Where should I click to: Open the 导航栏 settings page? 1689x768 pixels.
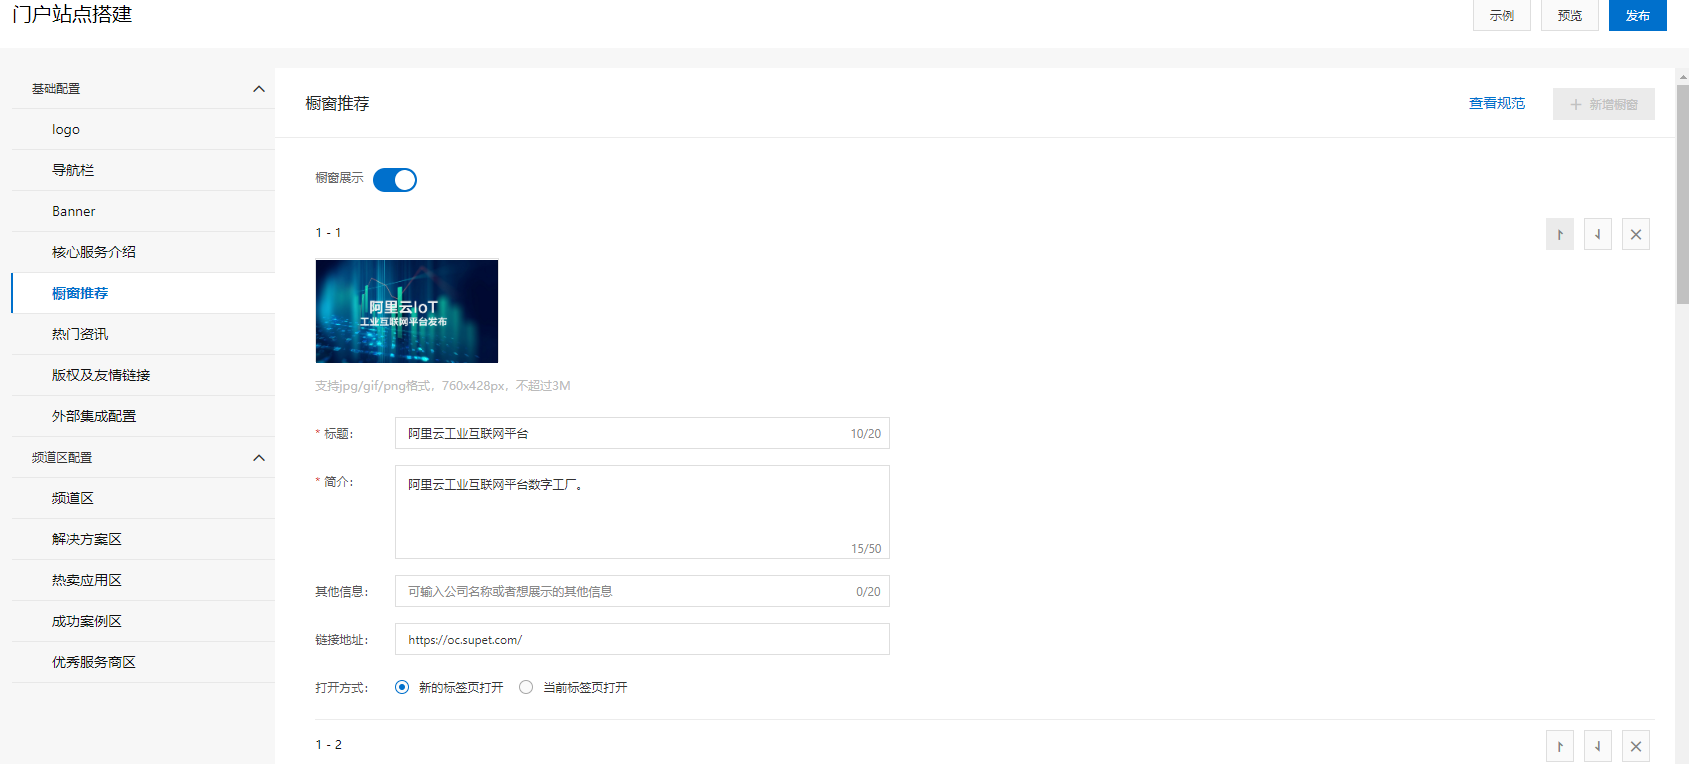(x=143, y=170)
